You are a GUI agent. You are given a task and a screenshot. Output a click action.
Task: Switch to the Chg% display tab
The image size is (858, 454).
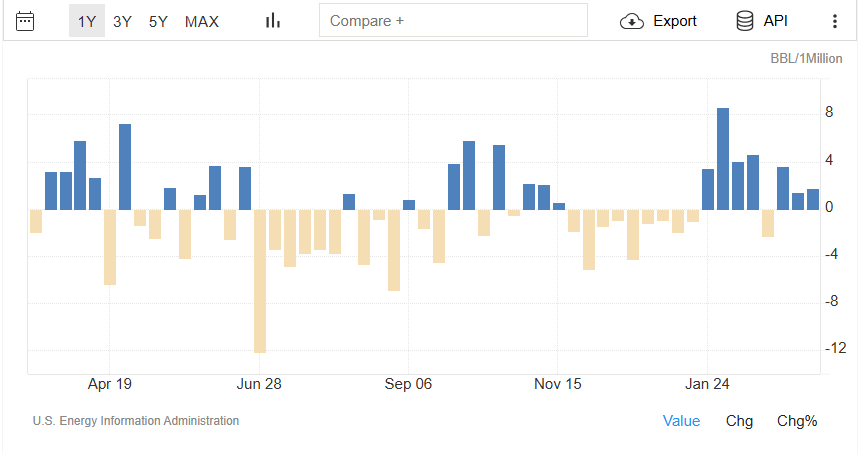[797, 421]
